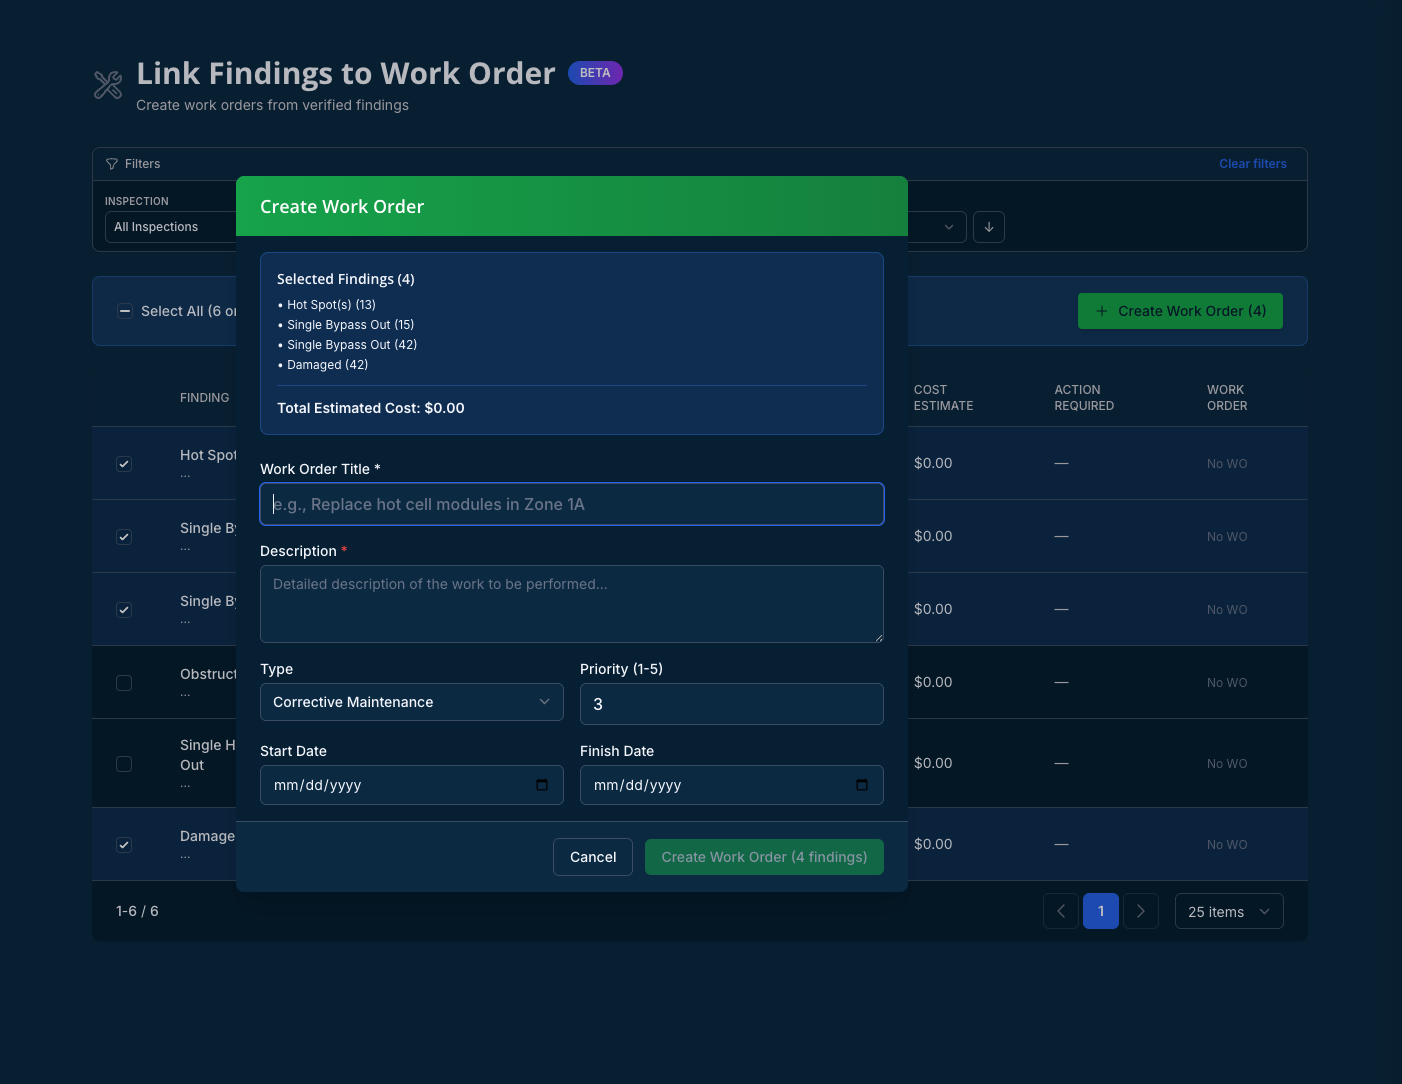Click the green Create Work Order (4) button
The image size is (1402, 1084).
point(1180,311)
